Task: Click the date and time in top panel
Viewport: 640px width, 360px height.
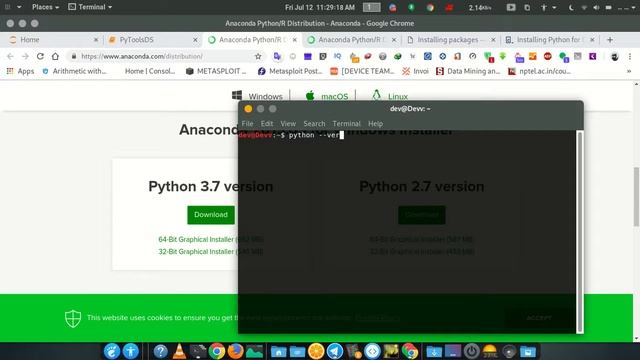Action: pos(320,7)
